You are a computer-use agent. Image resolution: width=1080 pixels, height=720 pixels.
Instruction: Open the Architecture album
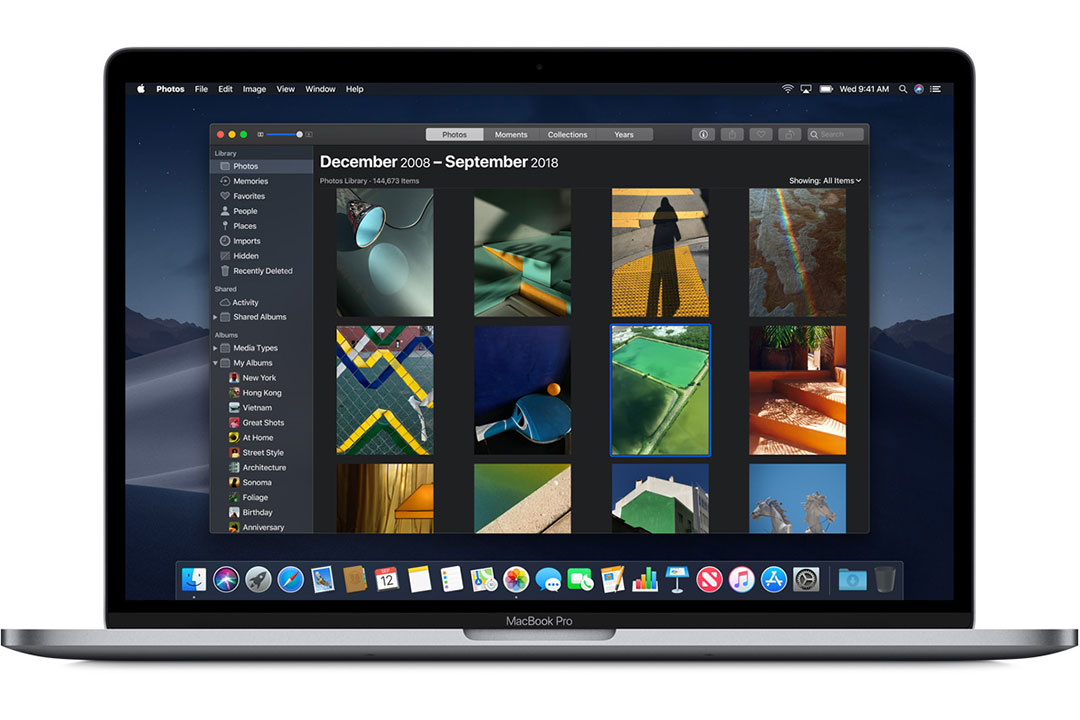262,467
